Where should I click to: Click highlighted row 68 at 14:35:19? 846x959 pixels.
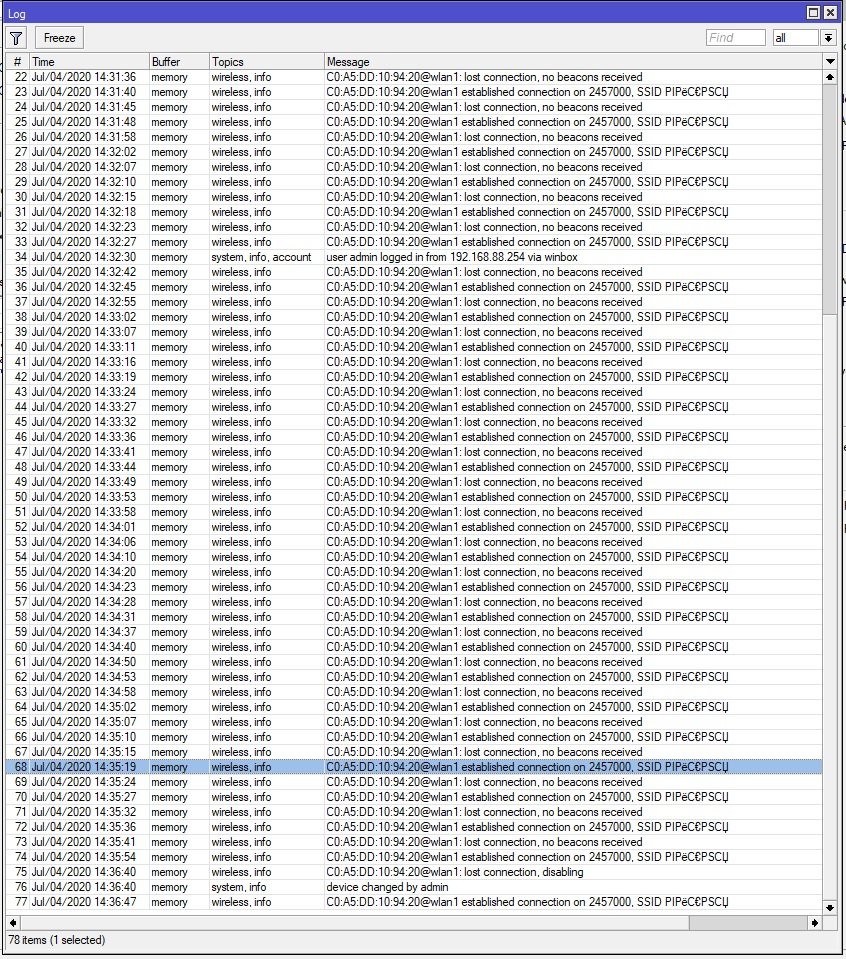point(414,767)
